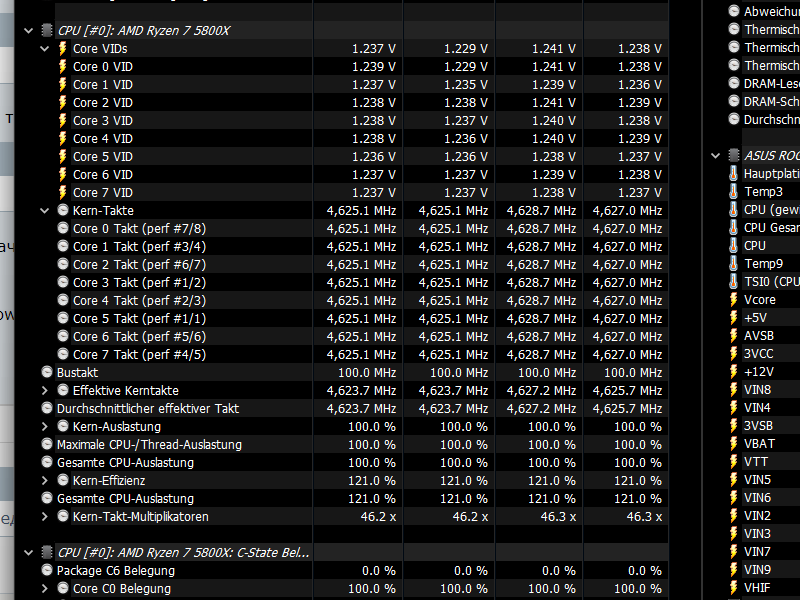800x600 pixels.
Task: Collapse the Kern-Takte group
Action: [44, 210]
